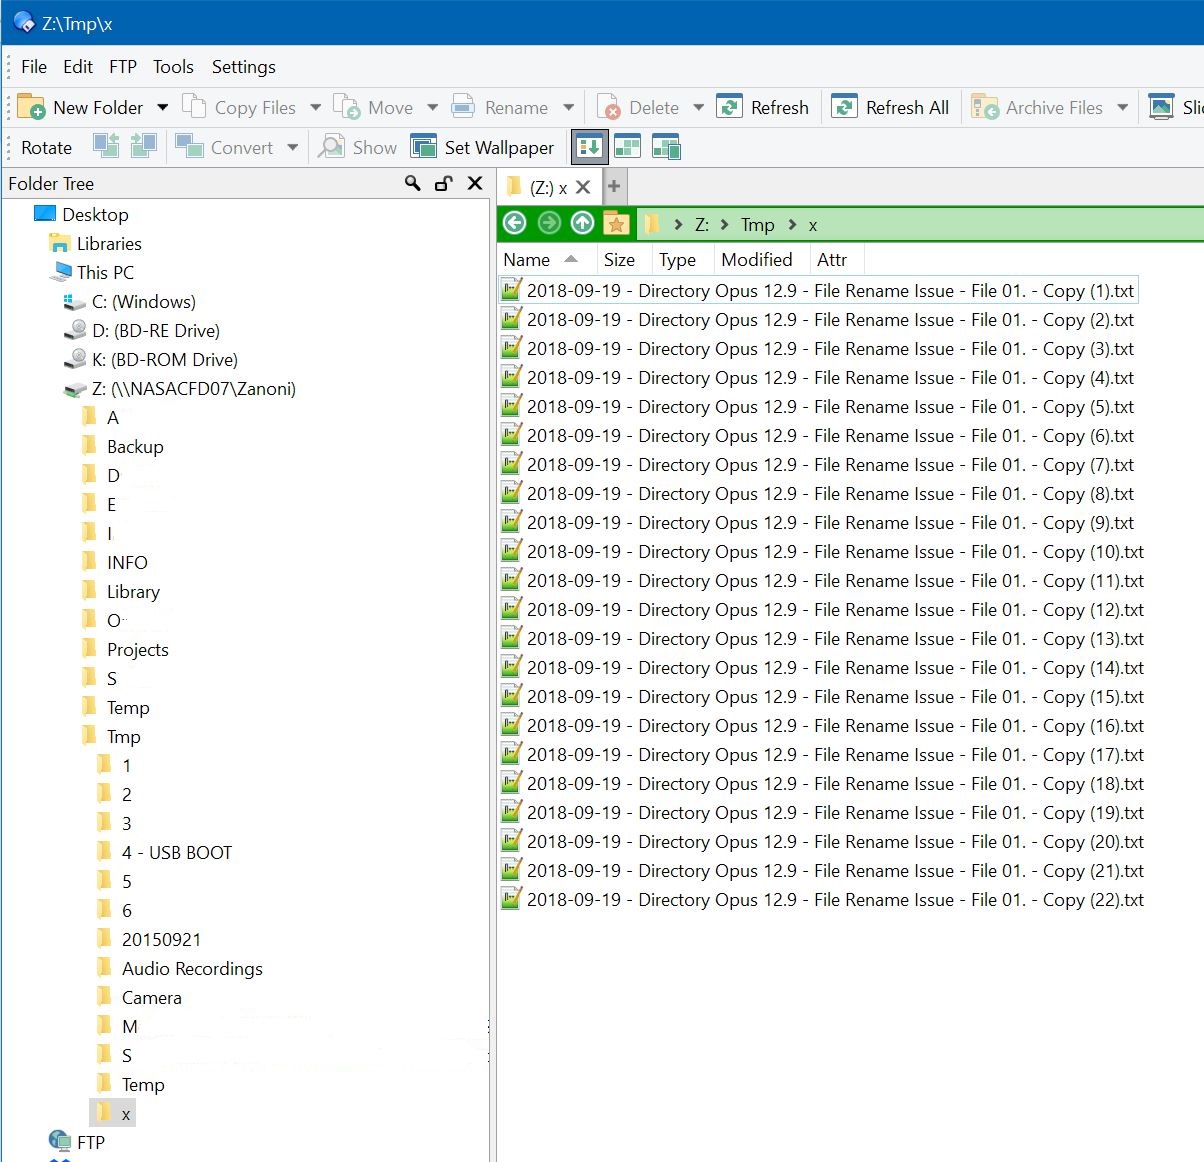Click the rotate right icon
Screen dimensions: 1204x1162
143,146
